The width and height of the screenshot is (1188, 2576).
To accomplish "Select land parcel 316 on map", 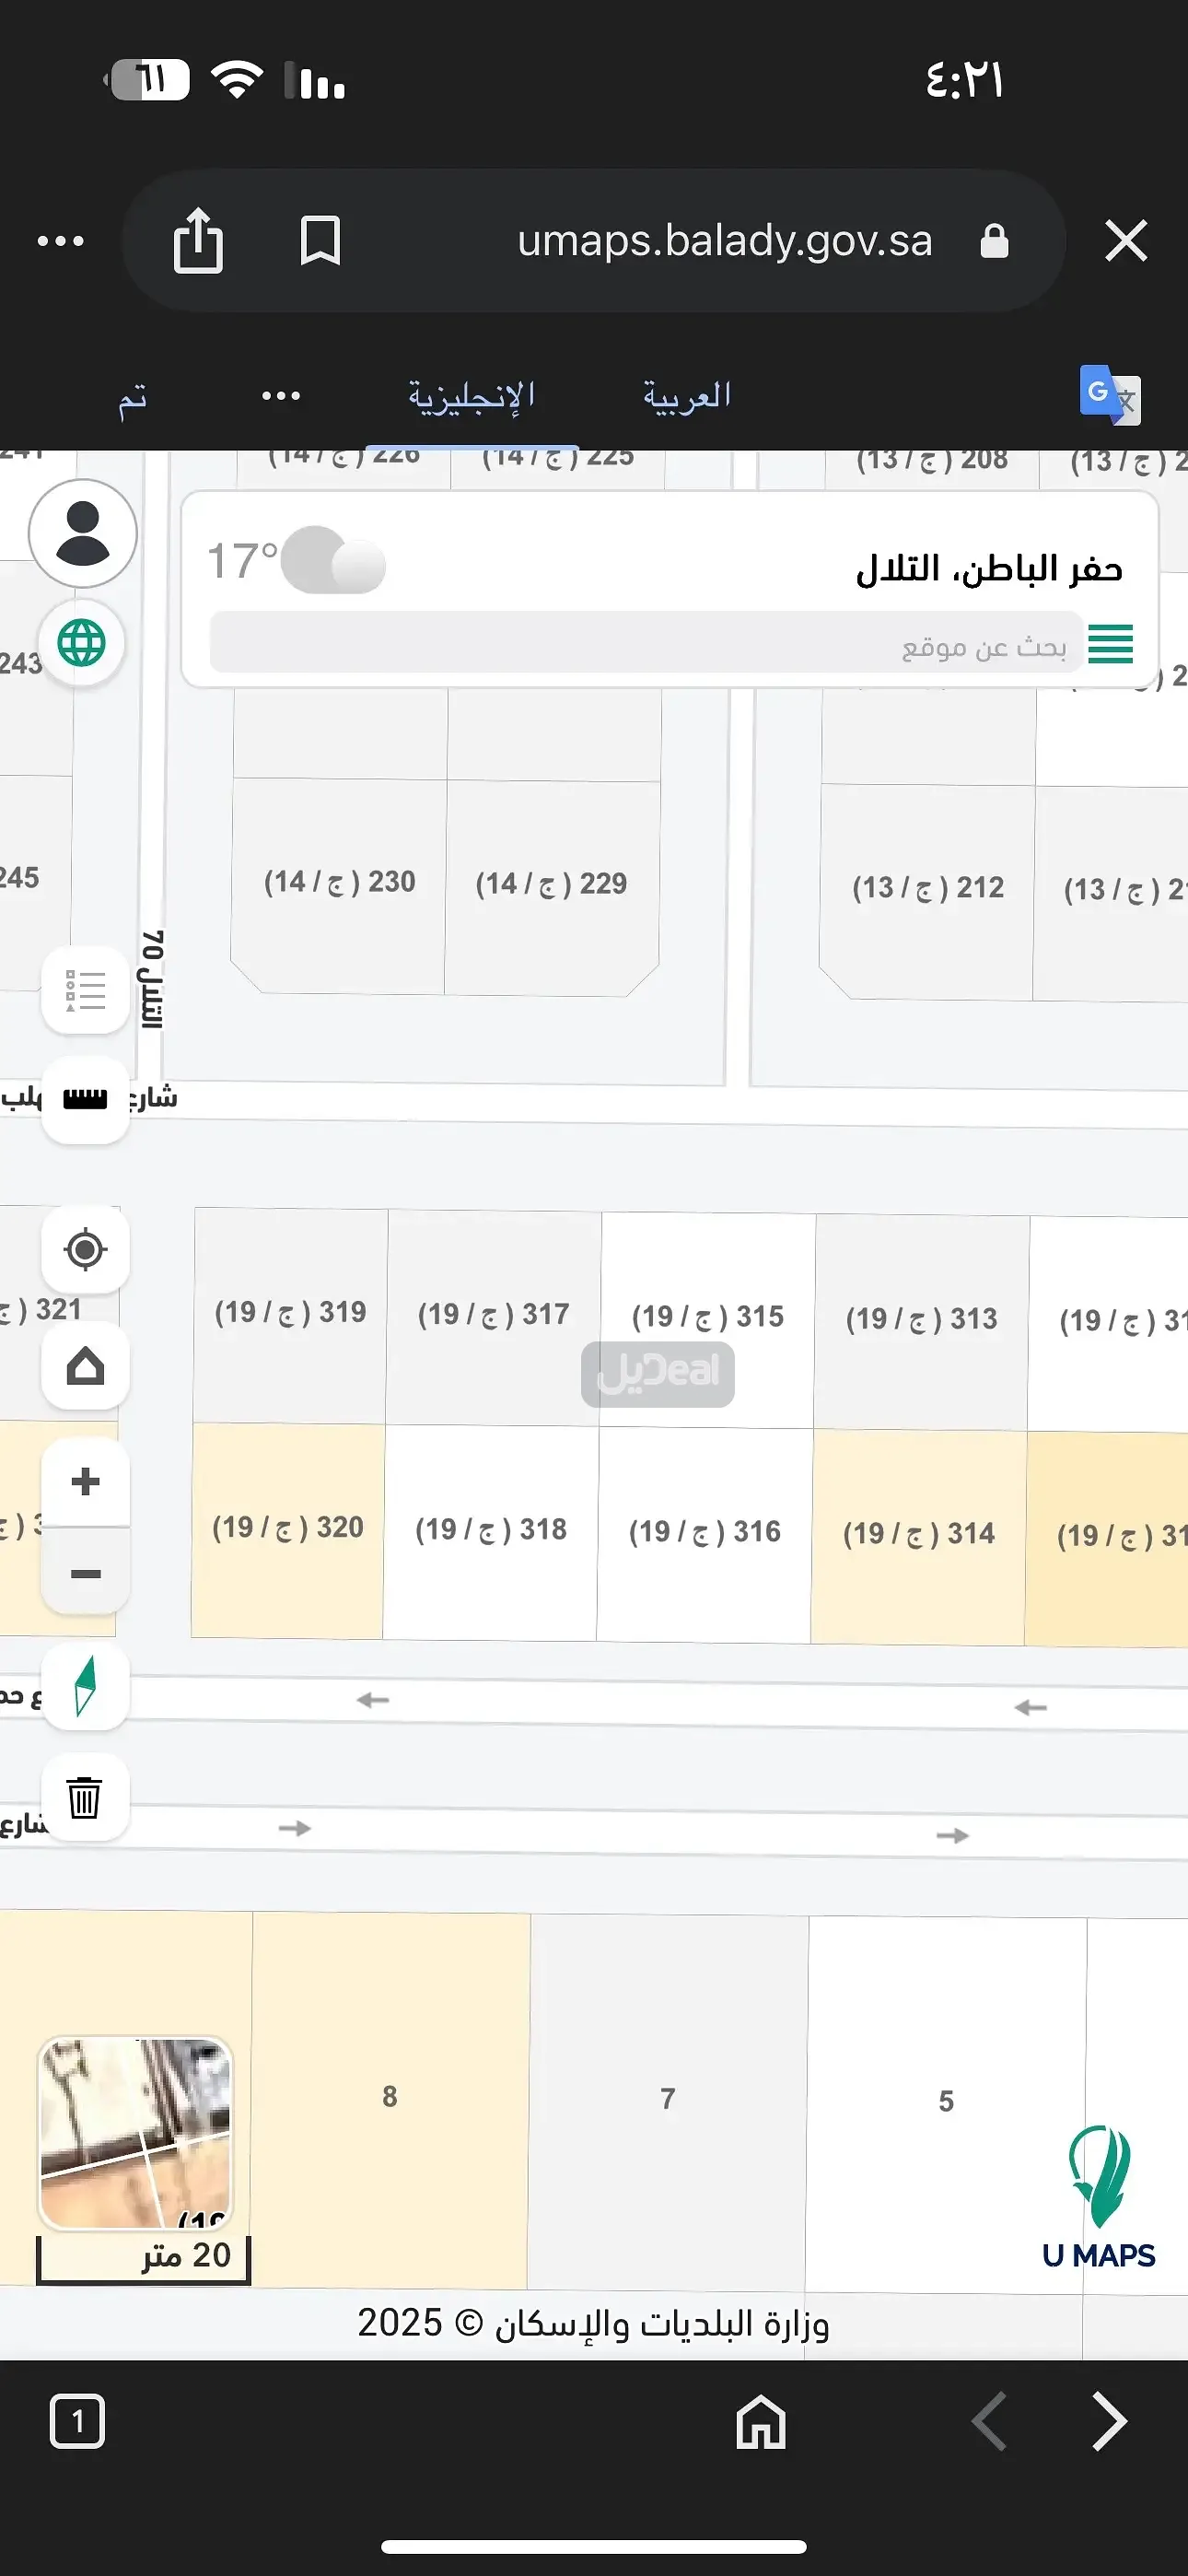I will [704, 1532].
